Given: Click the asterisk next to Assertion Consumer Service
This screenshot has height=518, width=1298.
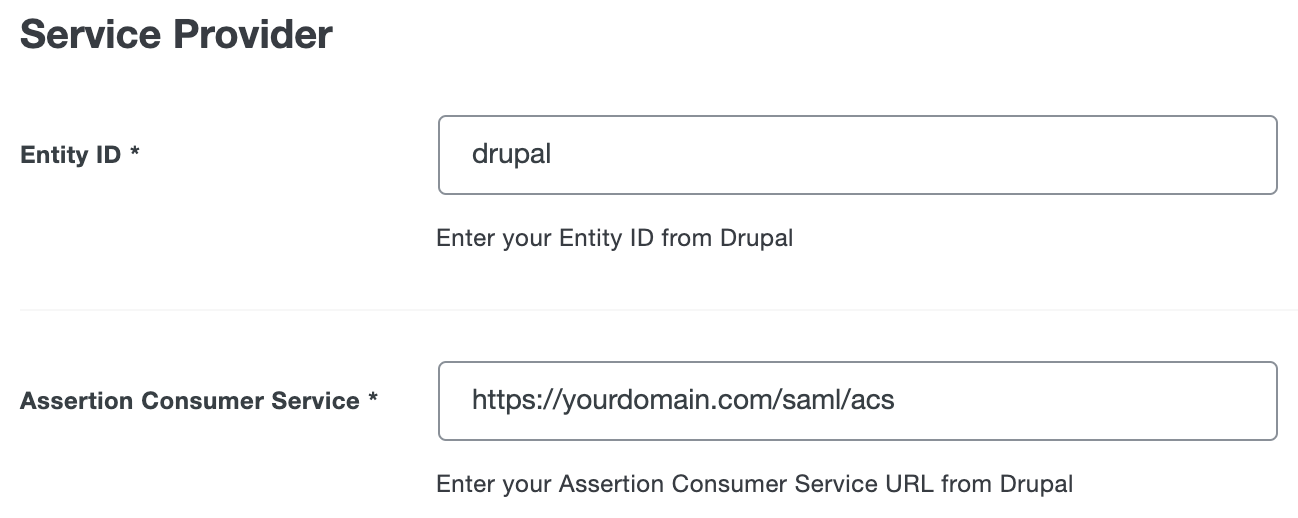Looking at the screenshot, I should (373, 400).
